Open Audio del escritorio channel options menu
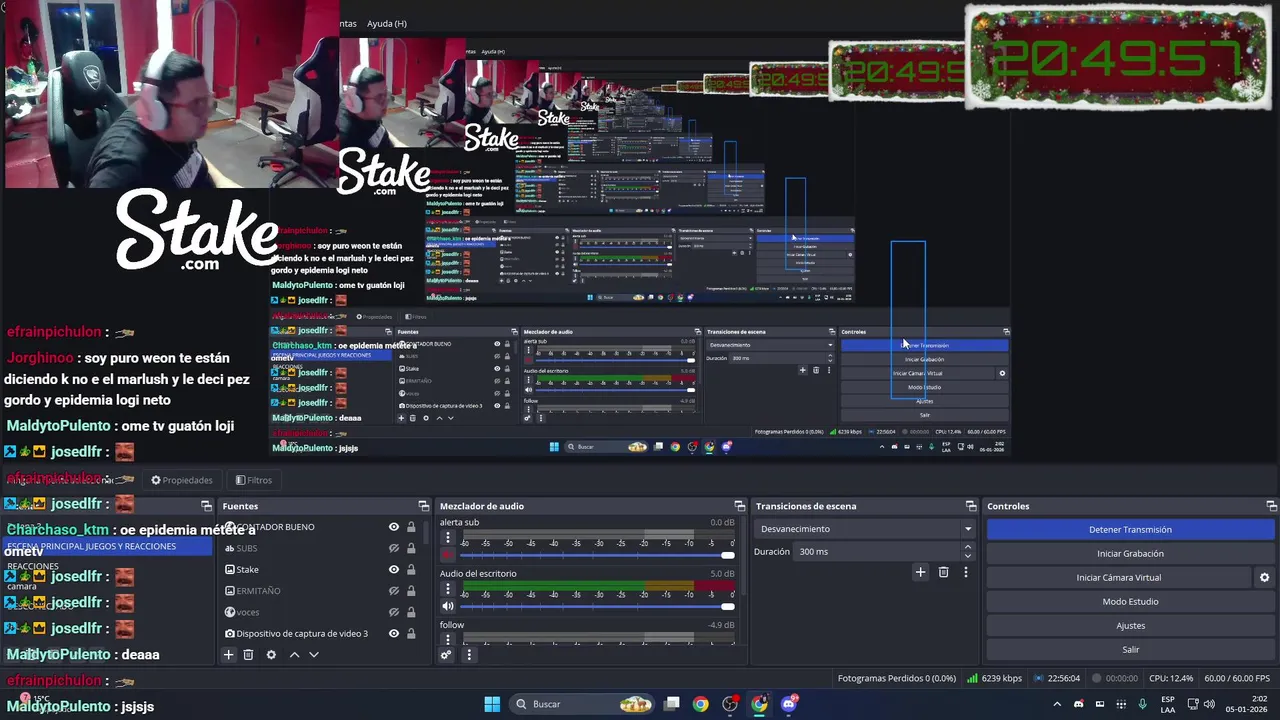Viewport: 1280px width, 720px height. tap(448, 589)
